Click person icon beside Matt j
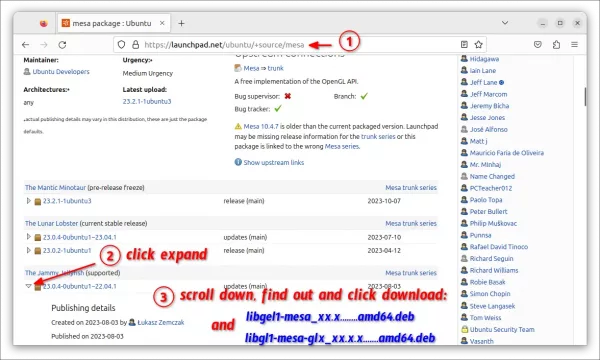Screen dimensions: 600x360 [464, 141]
